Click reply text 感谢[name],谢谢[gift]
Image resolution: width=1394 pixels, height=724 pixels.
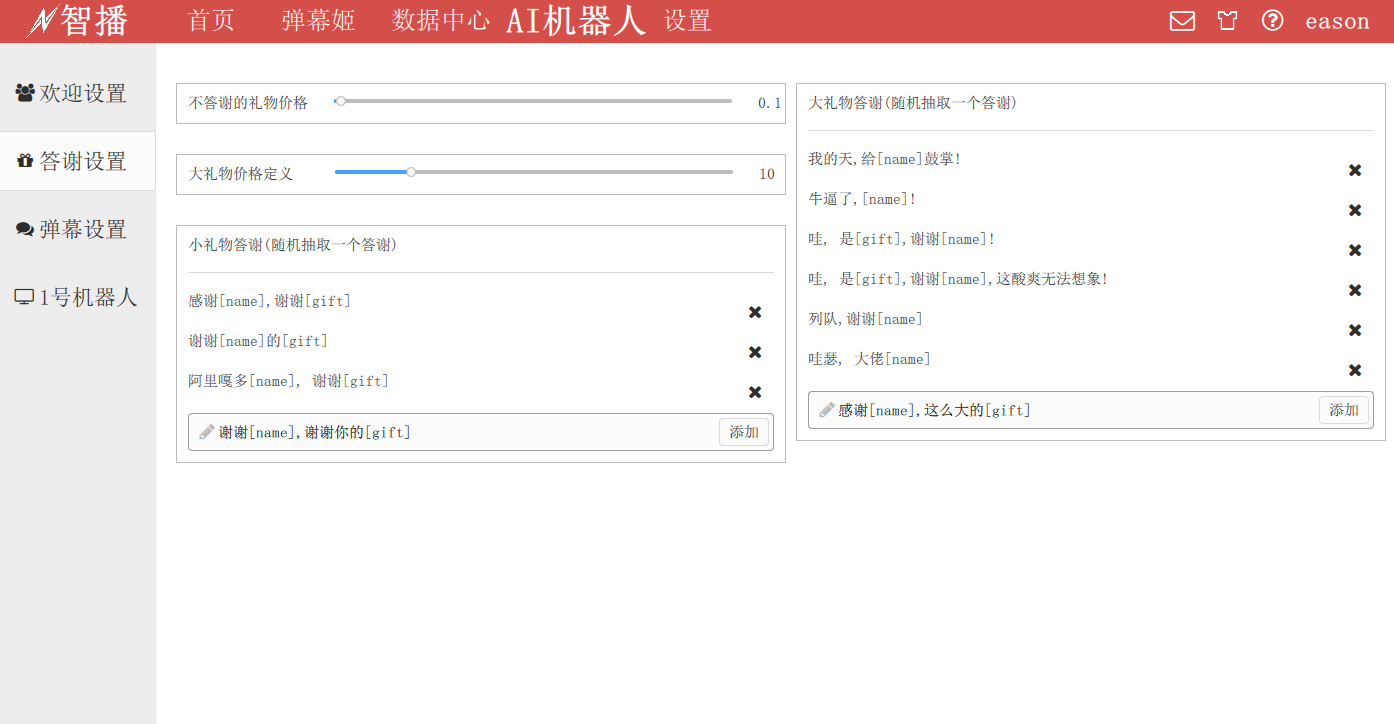click(270, 301)
